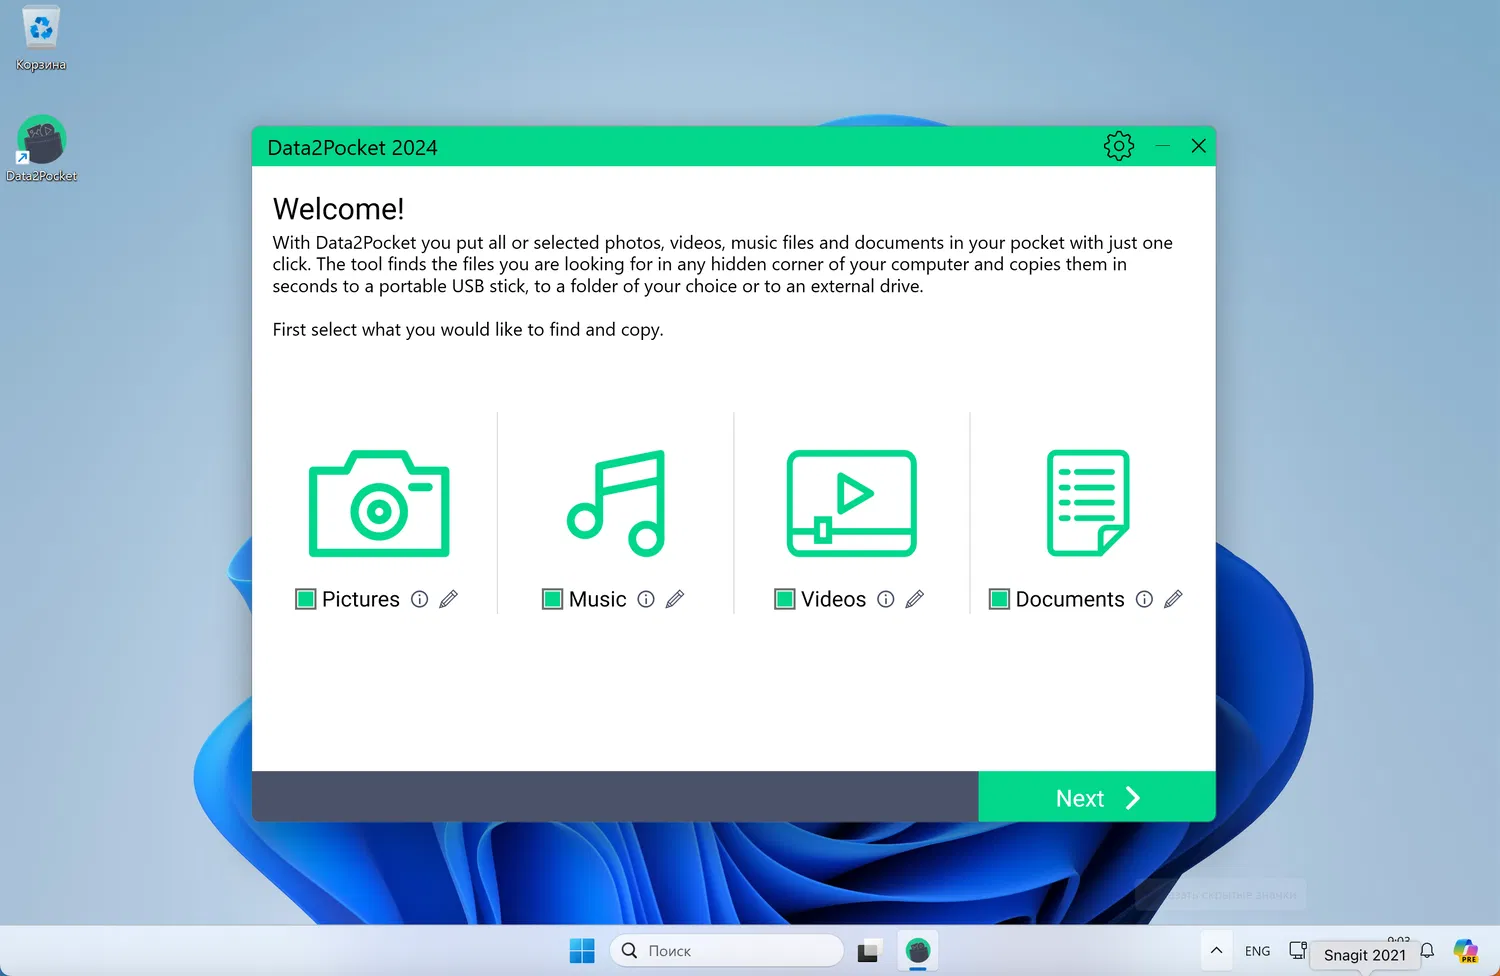The height and width of the screenshot is (976, 1500).
Task: Launch Copilot from the taskbar corner
Action: (1466, 951)
